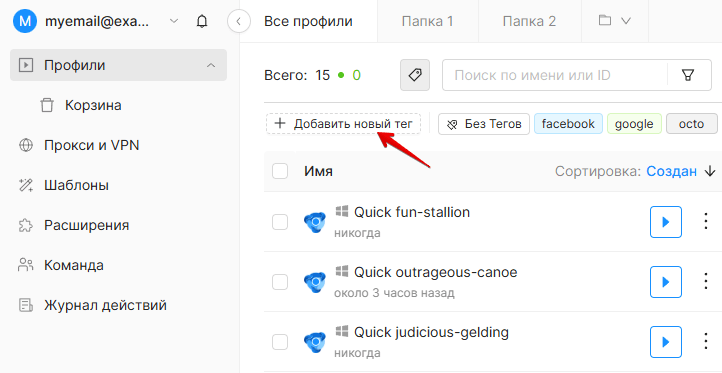The image size is (722, 373).
Task: Click the Quick fun-stallion profile name
Action: click(412, 212)
